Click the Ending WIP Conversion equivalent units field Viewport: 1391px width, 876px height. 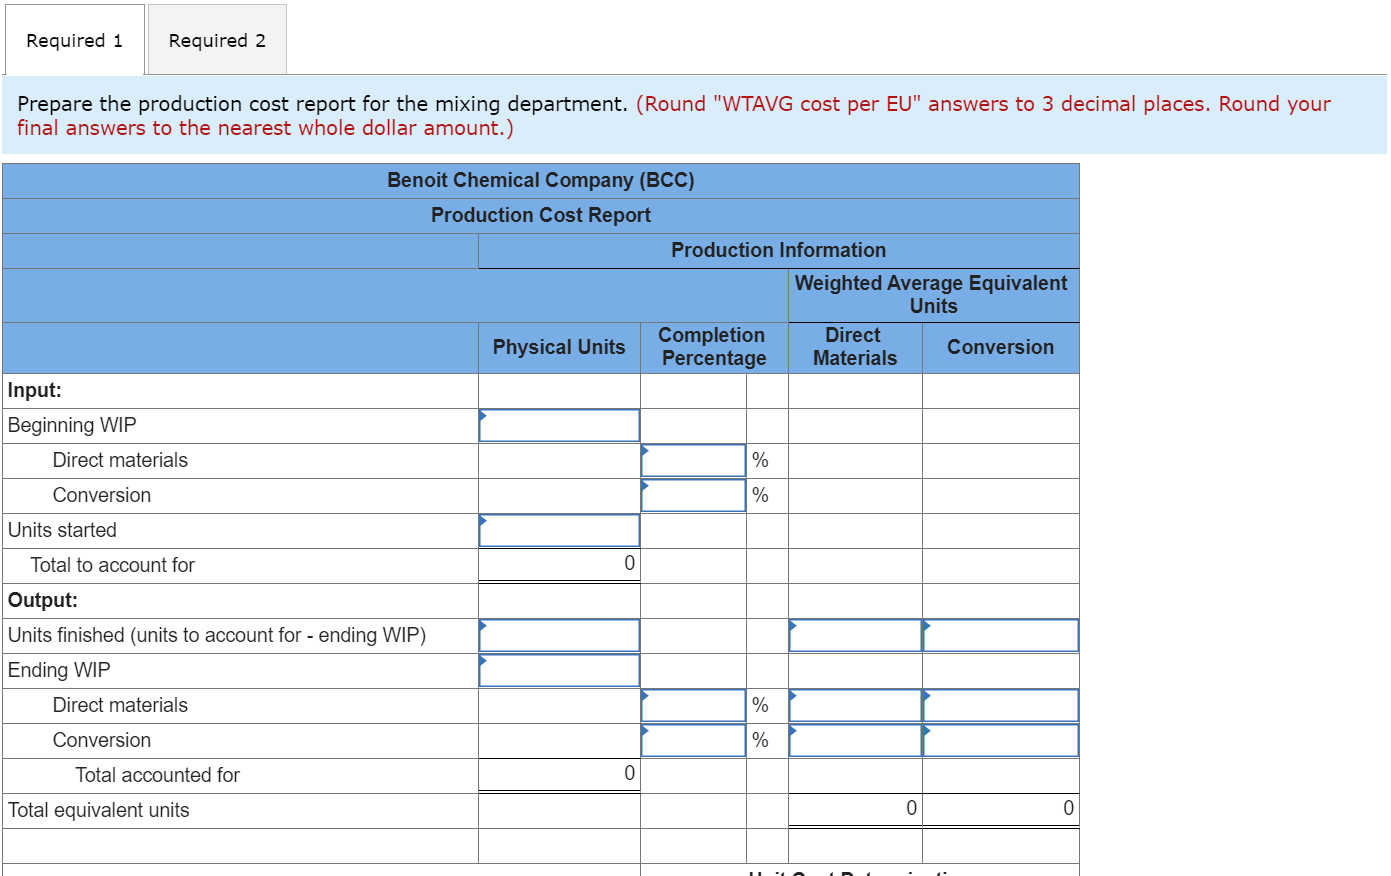pyautogui.click(x=1000, y=740)
